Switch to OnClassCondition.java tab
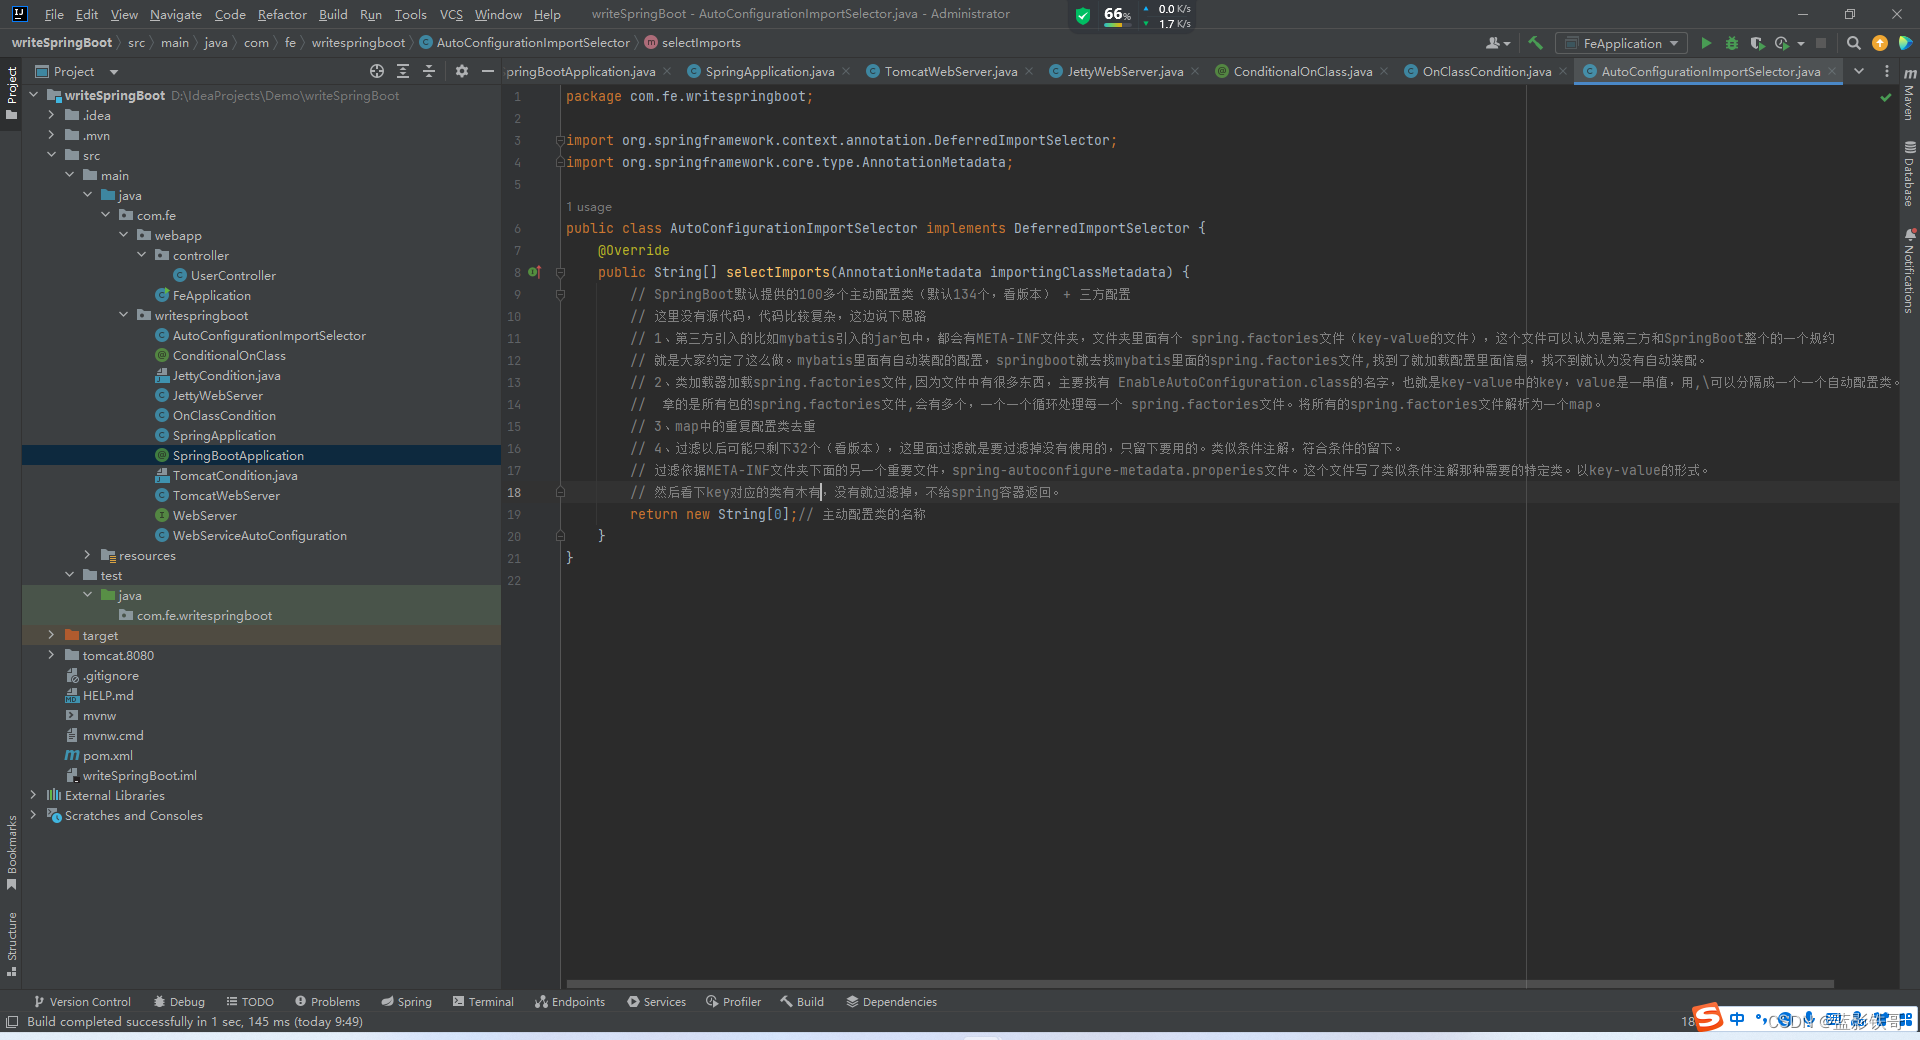This screenshot has height=1040, width=1920. 1486,71
